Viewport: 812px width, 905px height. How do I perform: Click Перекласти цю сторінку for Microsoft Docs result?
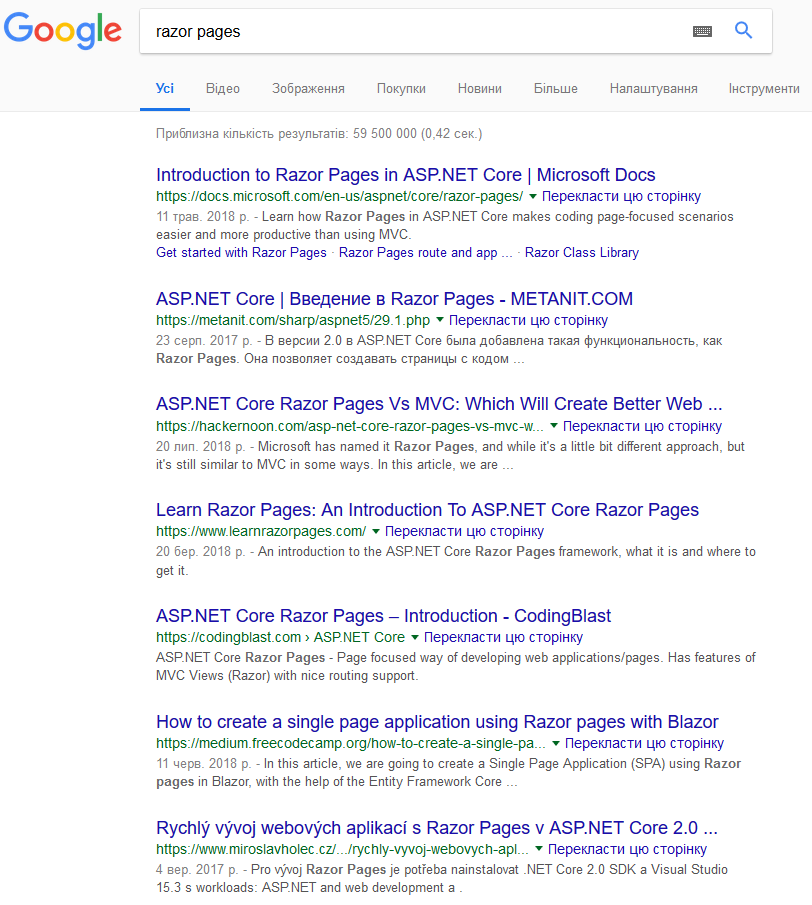pyautogui.click(x=621, y=196)
